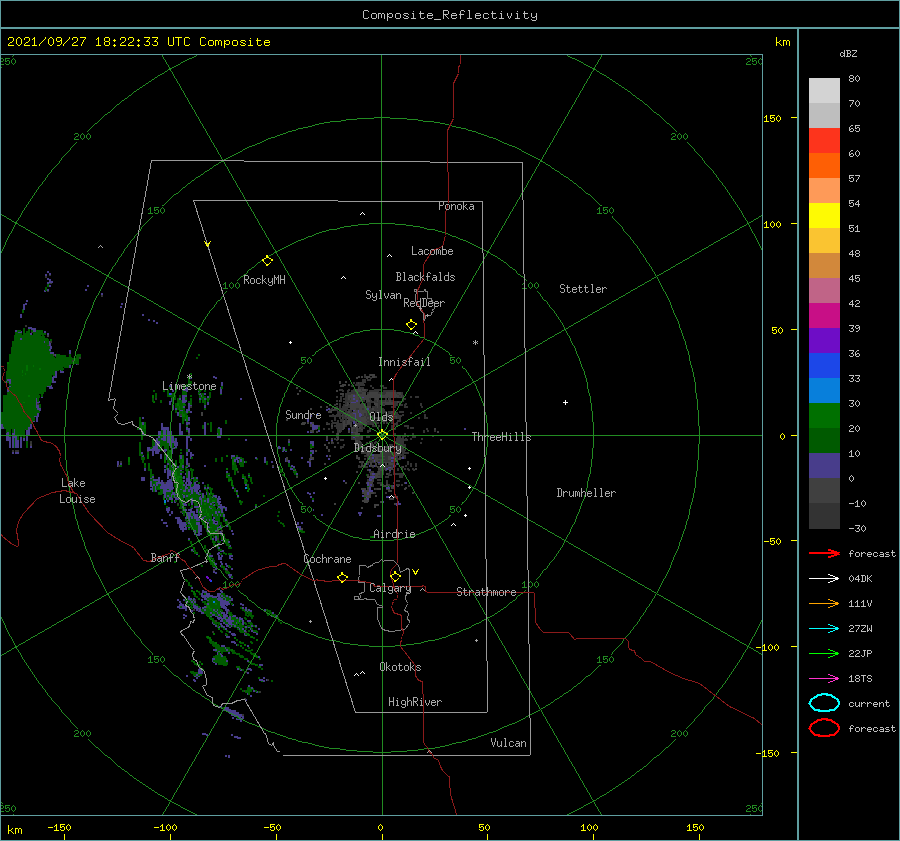Image resolution: width=900 pixels, height=841 pixels.
Task: Click the HighRiver city label
Action: tap(415, 702)
